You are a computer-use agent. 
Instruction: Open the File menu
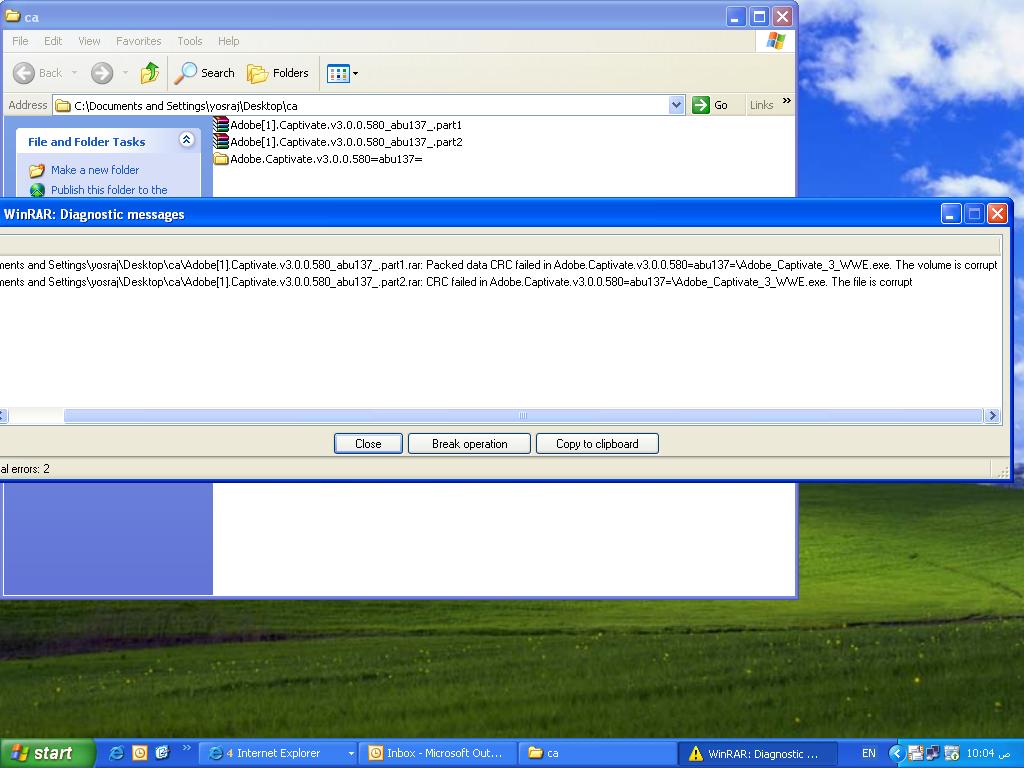(20, 41)
